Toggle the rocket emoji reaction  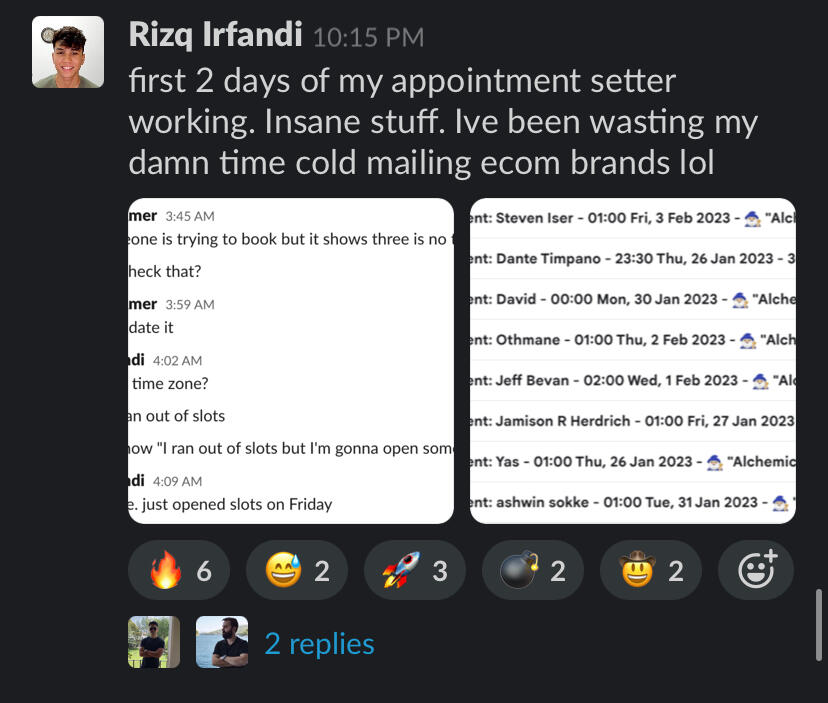tap(415, 571)
